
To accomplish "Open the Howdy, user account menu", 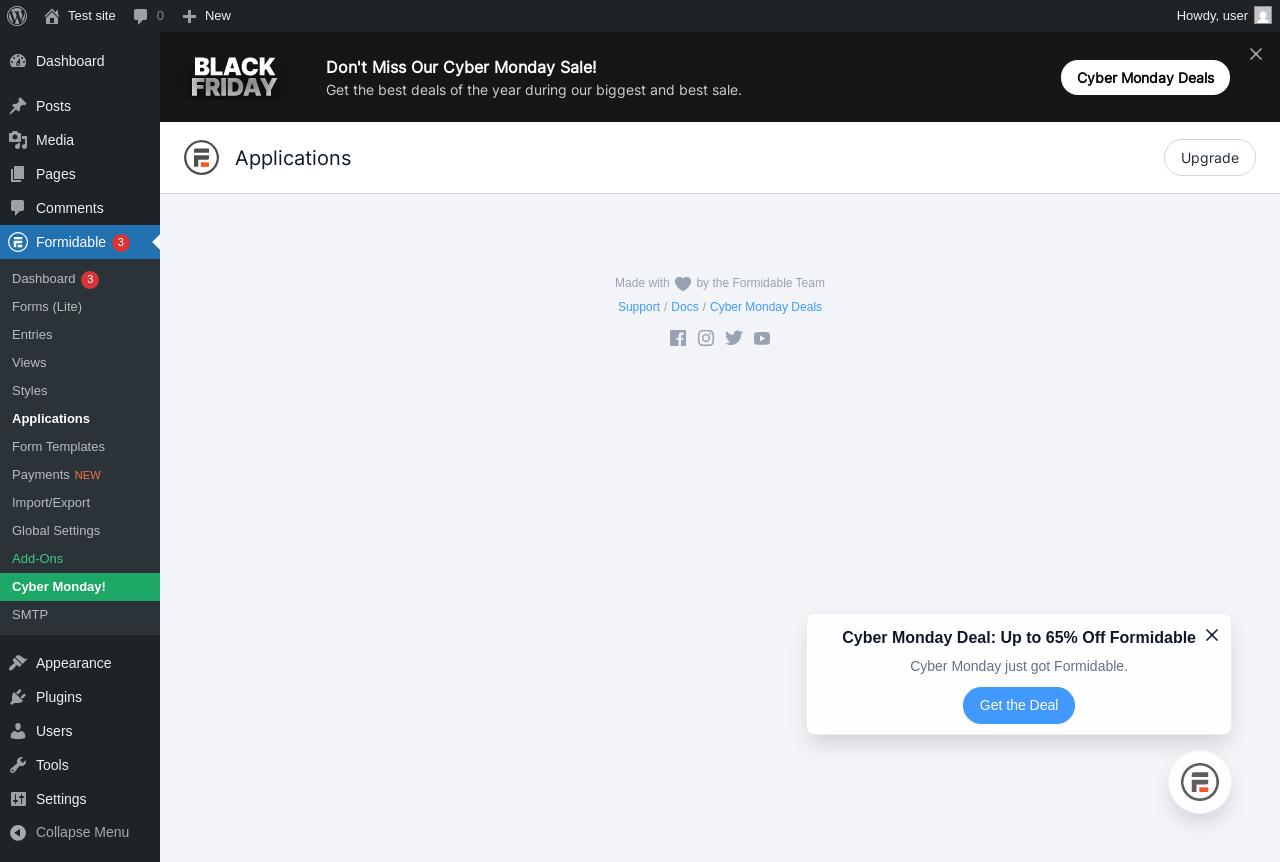I will 1223,16.
